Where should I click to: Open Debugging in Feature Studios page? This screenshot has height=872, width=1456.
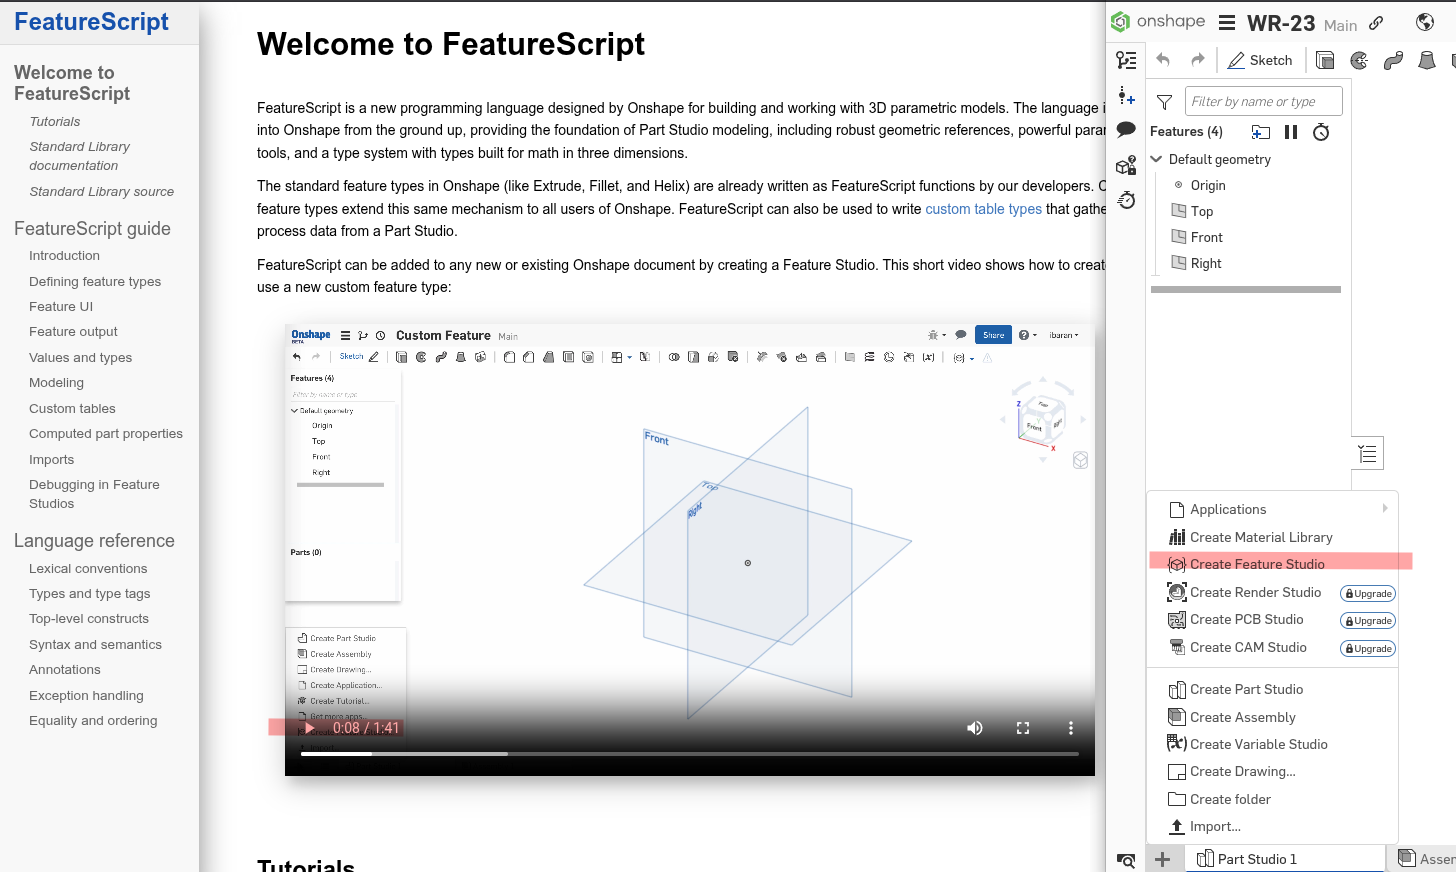click(94, 494)
